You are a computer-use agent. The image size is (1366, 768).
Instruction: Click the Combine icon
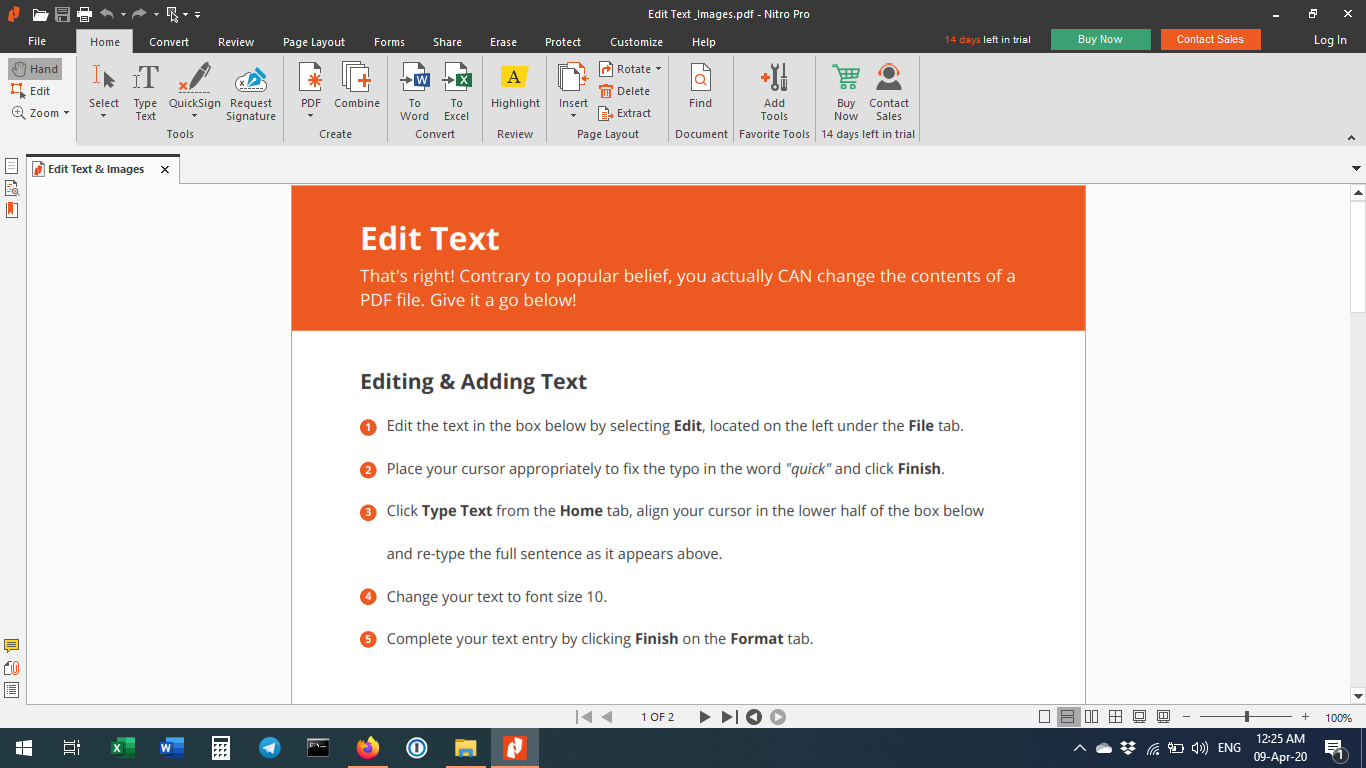pyautogui.click(x=356, y=90)
